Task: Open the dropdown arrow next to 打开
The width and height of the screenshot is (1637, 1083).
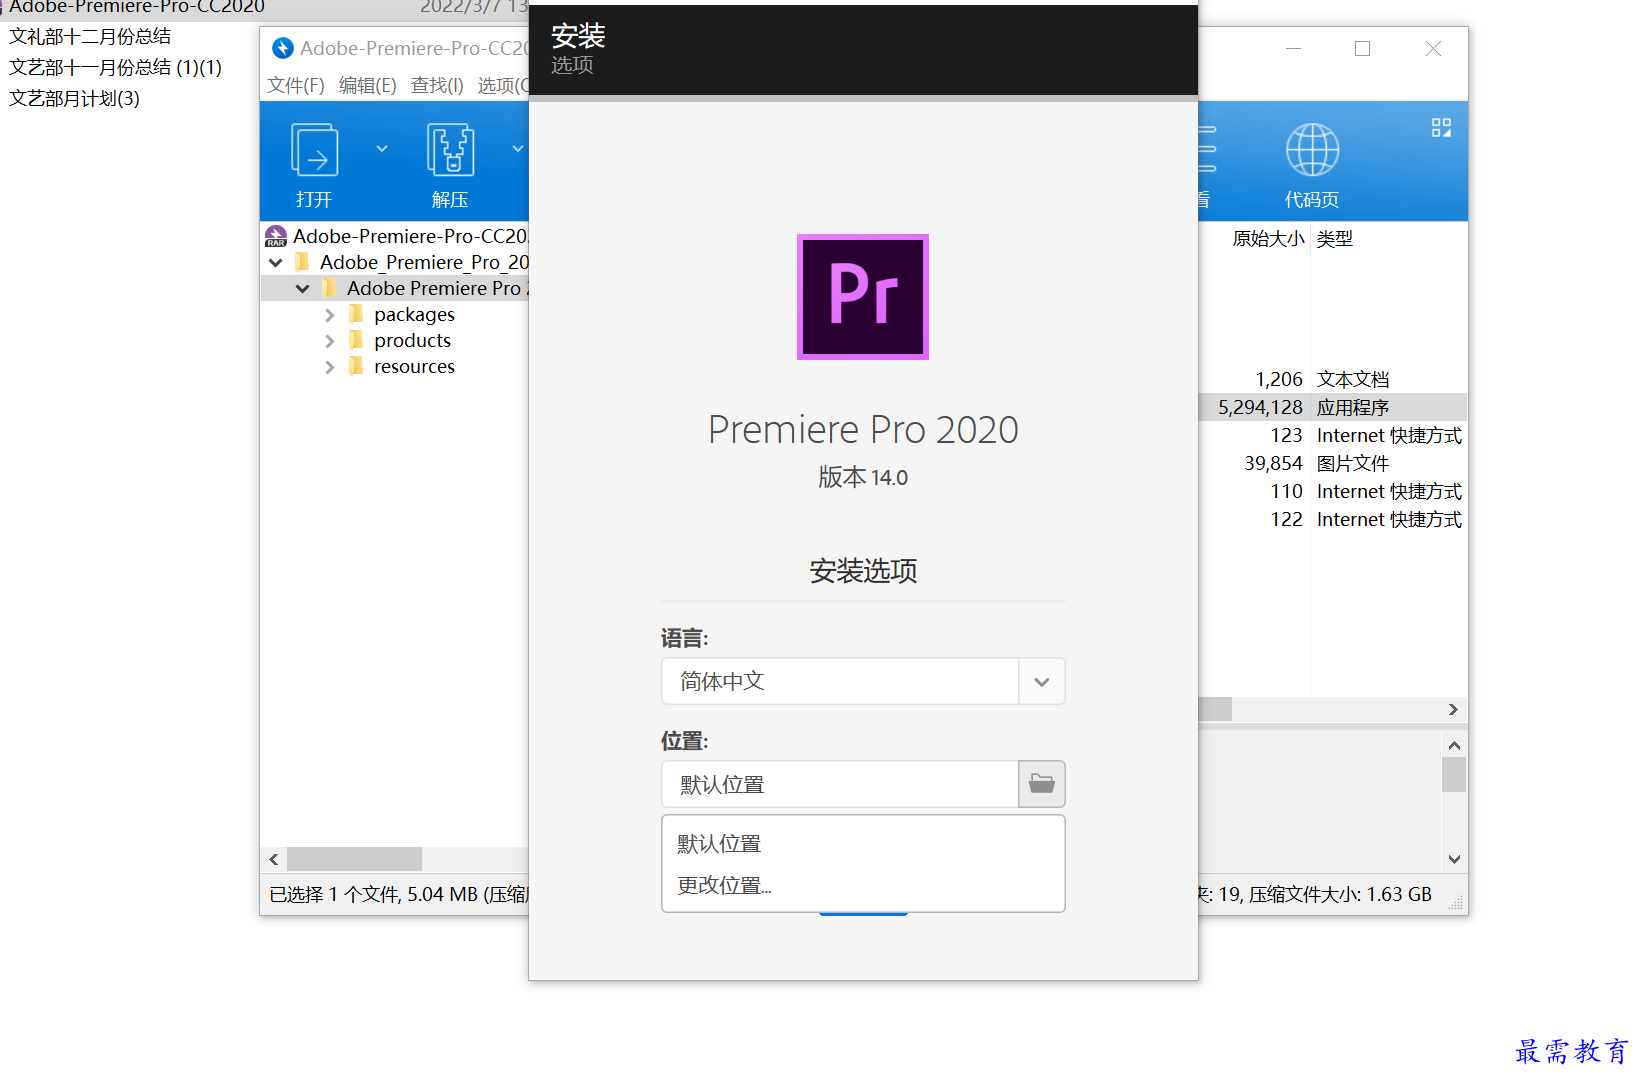Action: click(x=382, y=149)
